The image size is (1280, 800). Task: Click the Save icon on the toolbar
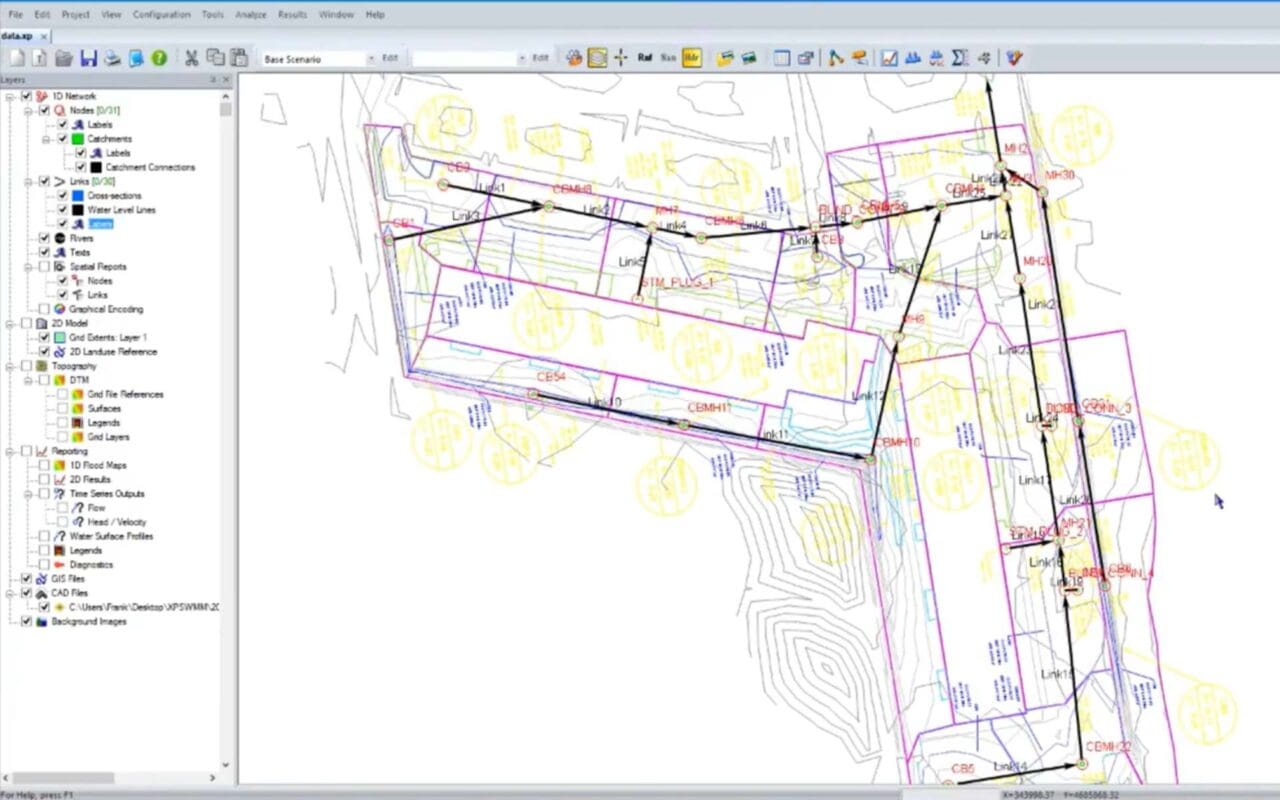coord(89,57)
